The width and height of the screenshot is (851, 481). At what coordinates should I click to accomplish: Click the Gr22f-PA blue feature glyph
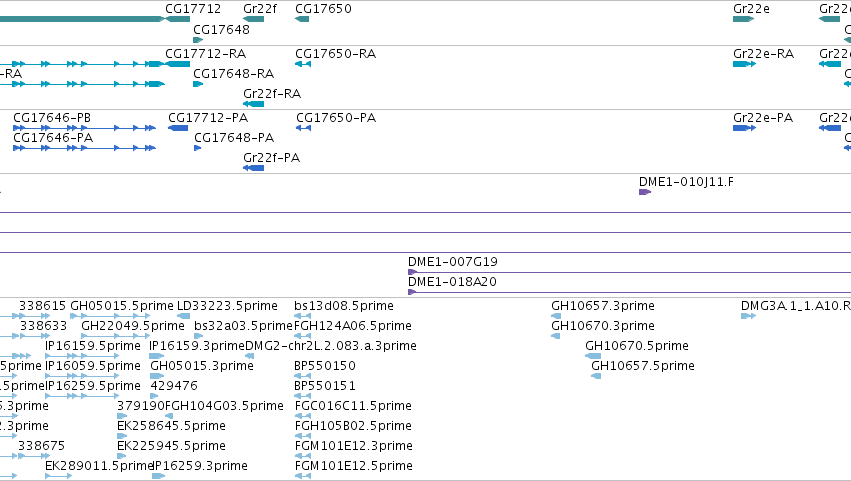click(253, 168)
